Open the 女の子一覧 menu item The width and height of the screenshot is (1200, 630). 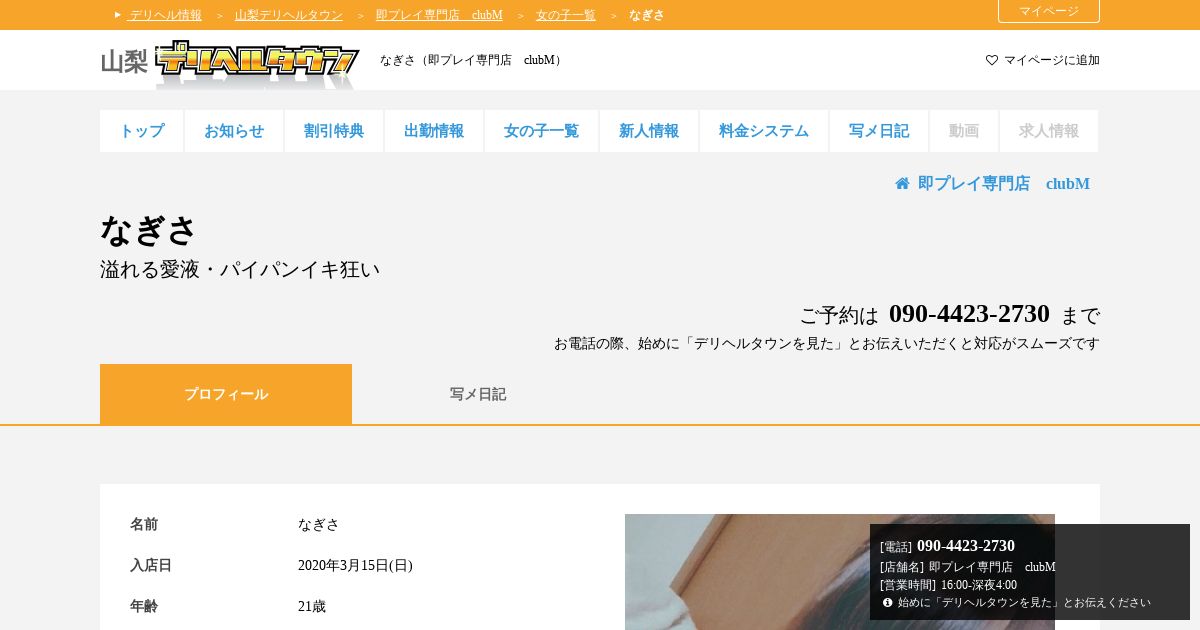click(541, 131)
